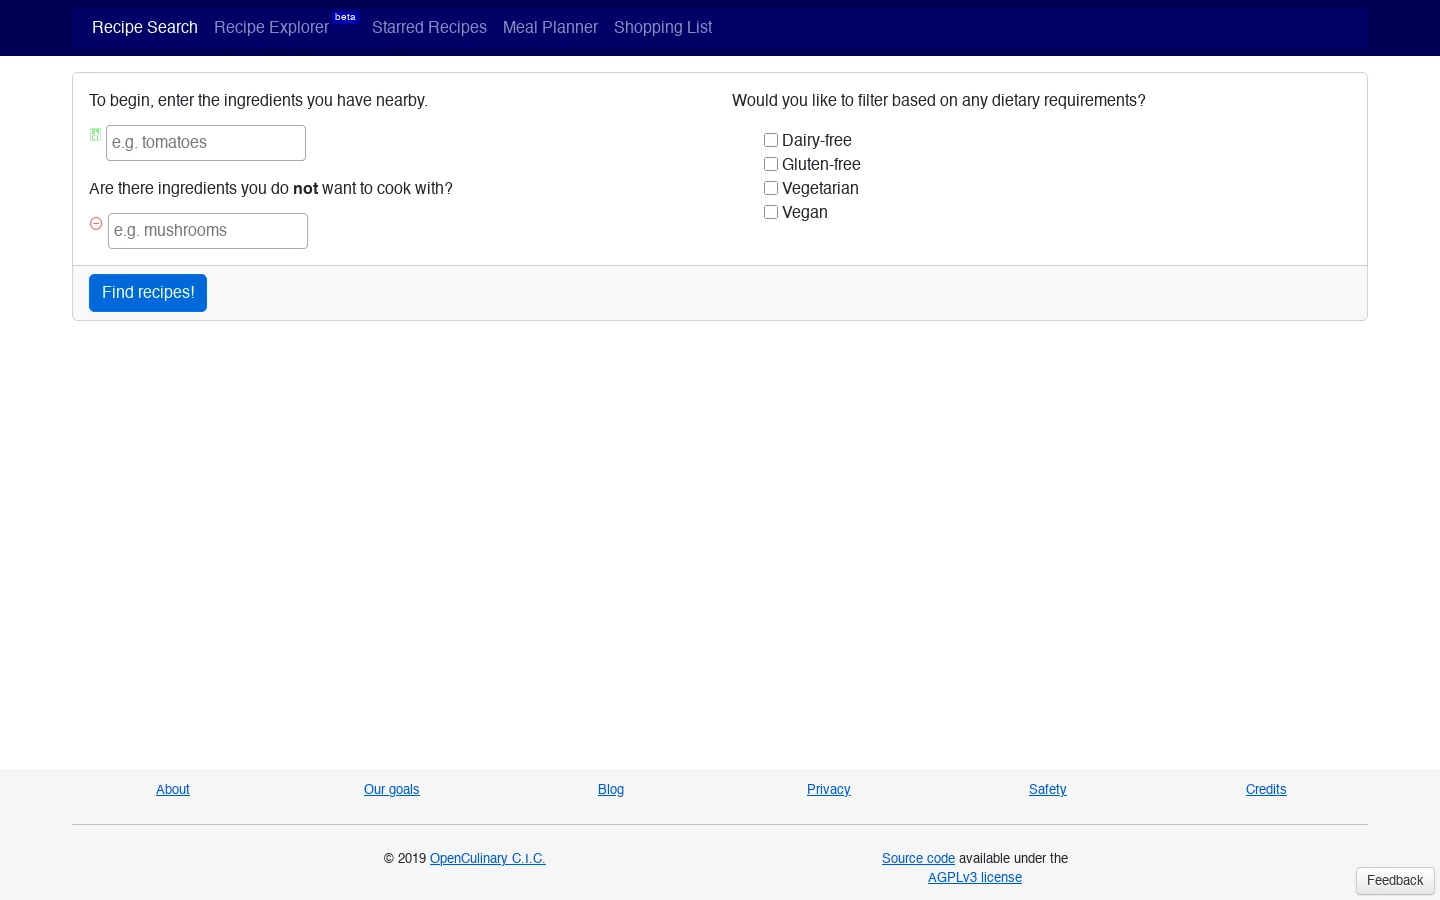Viewport: 1440px width, 900px height.
Task: Open the Safety footer link
Action: (x=1048, y=789)
